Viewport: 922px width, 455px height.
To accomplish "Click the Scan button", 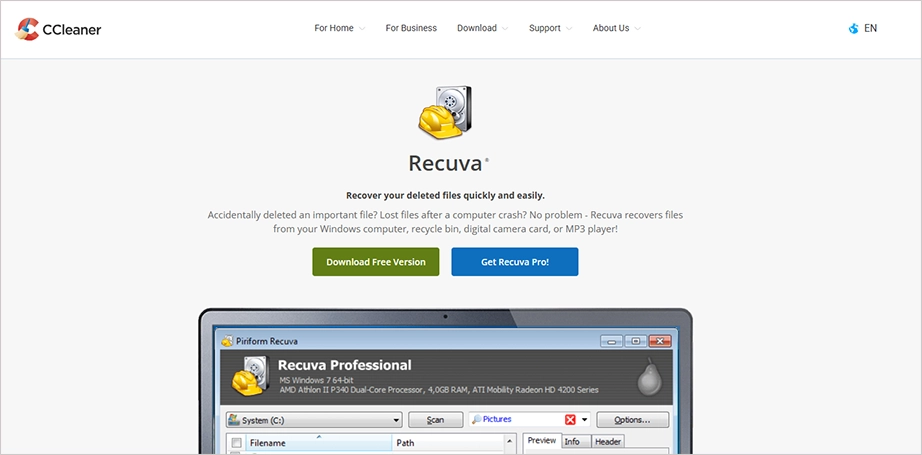I will 436,420.
